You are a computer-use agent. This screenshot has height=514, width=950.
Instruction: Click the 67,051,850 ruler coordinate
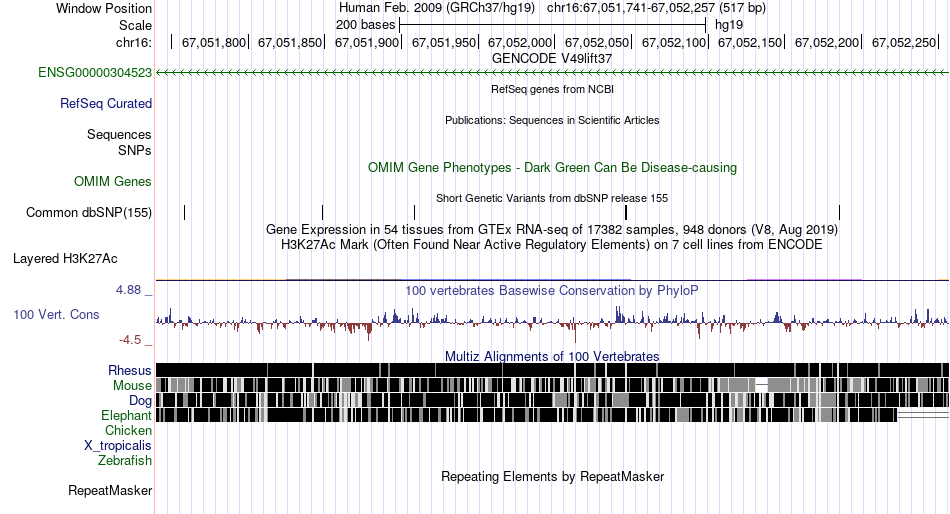tap(290, 42)
